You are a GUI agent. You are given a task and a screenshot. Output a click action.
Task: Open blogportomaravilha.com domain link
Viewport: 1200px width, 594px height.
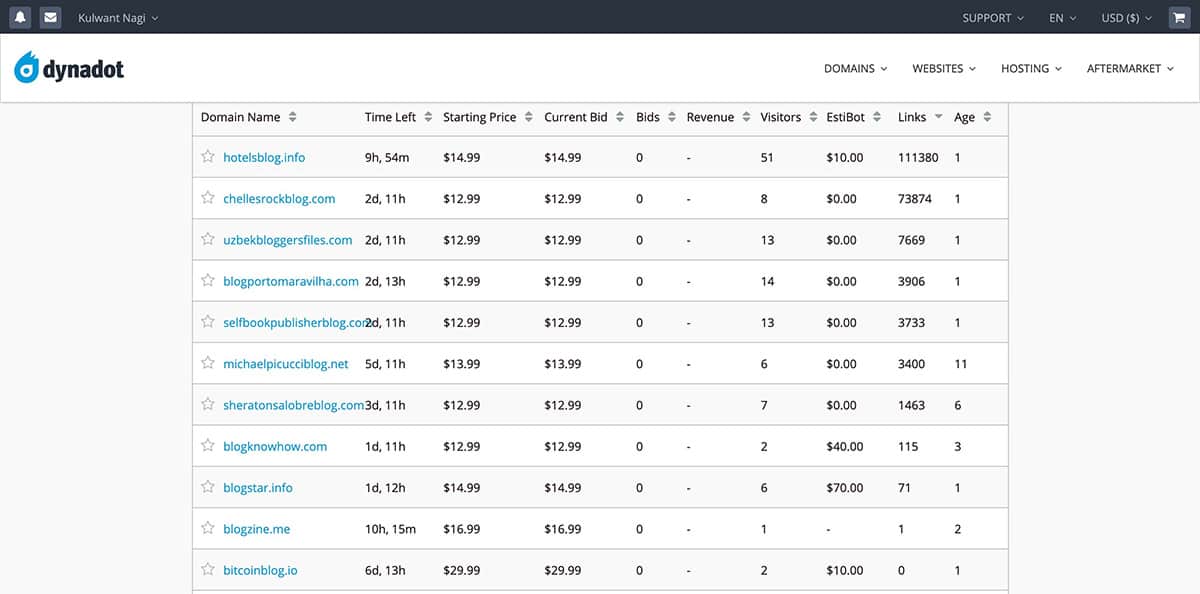click(x=291, y=281)
